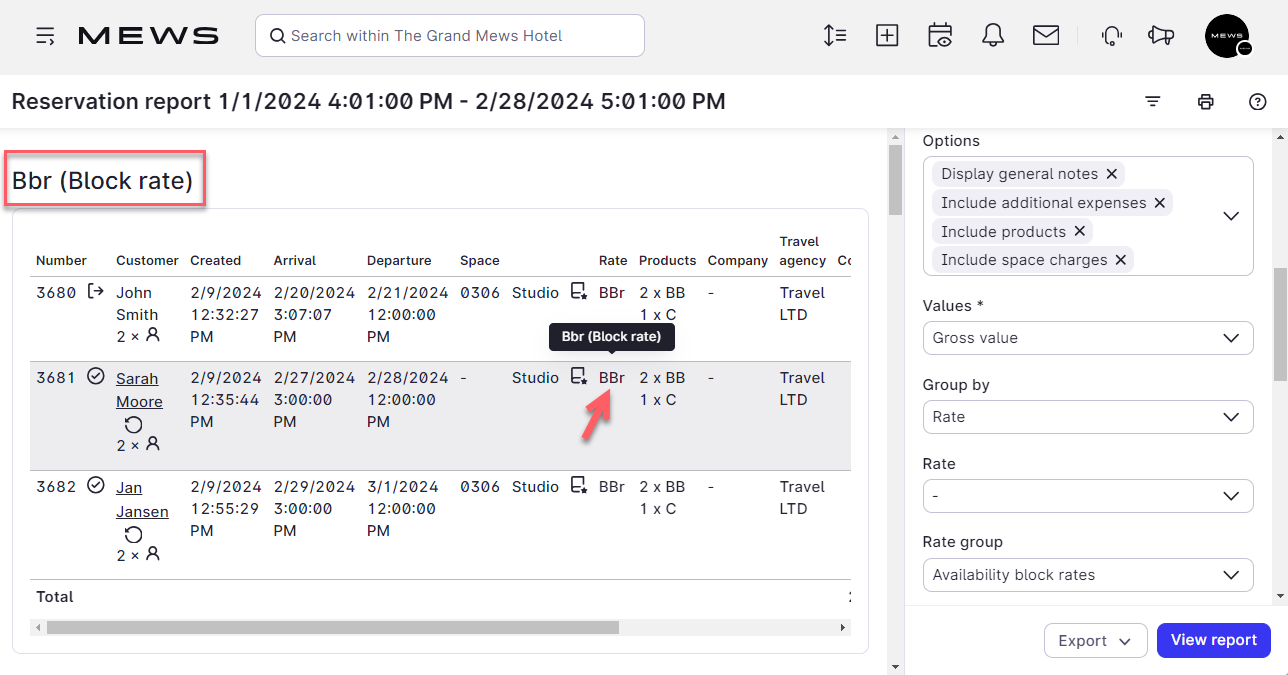
Task: Remove the Include products option
Action: [1080, 232]
